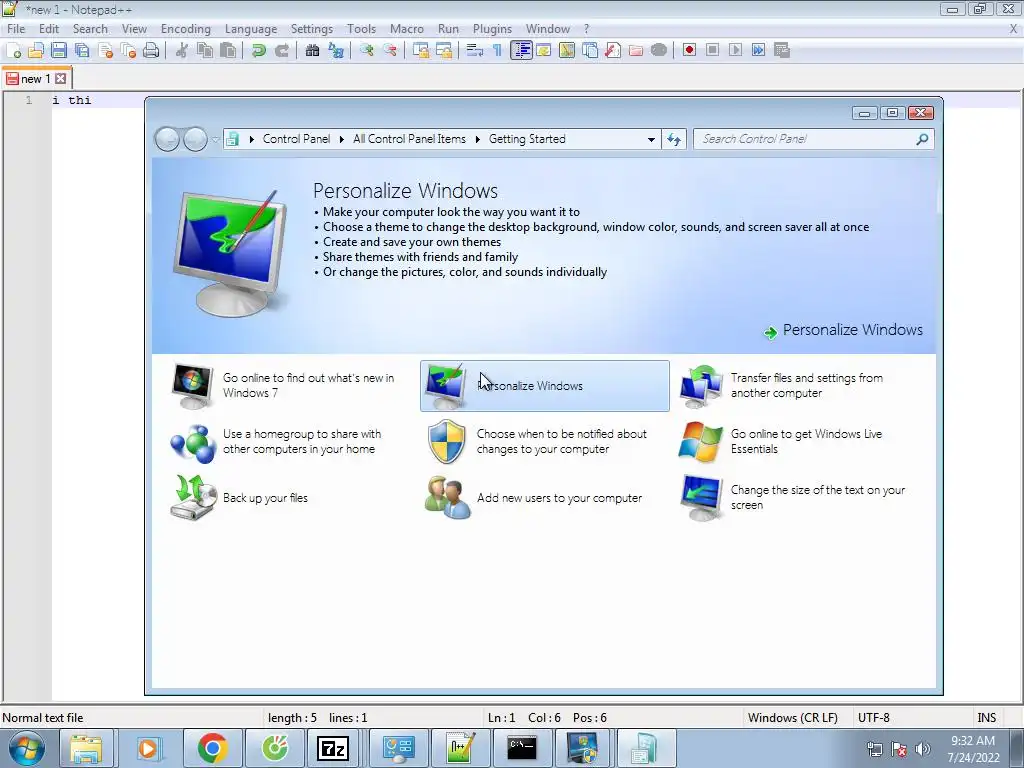
Task: Open the File menu
Action: click(x=16, y=29)
